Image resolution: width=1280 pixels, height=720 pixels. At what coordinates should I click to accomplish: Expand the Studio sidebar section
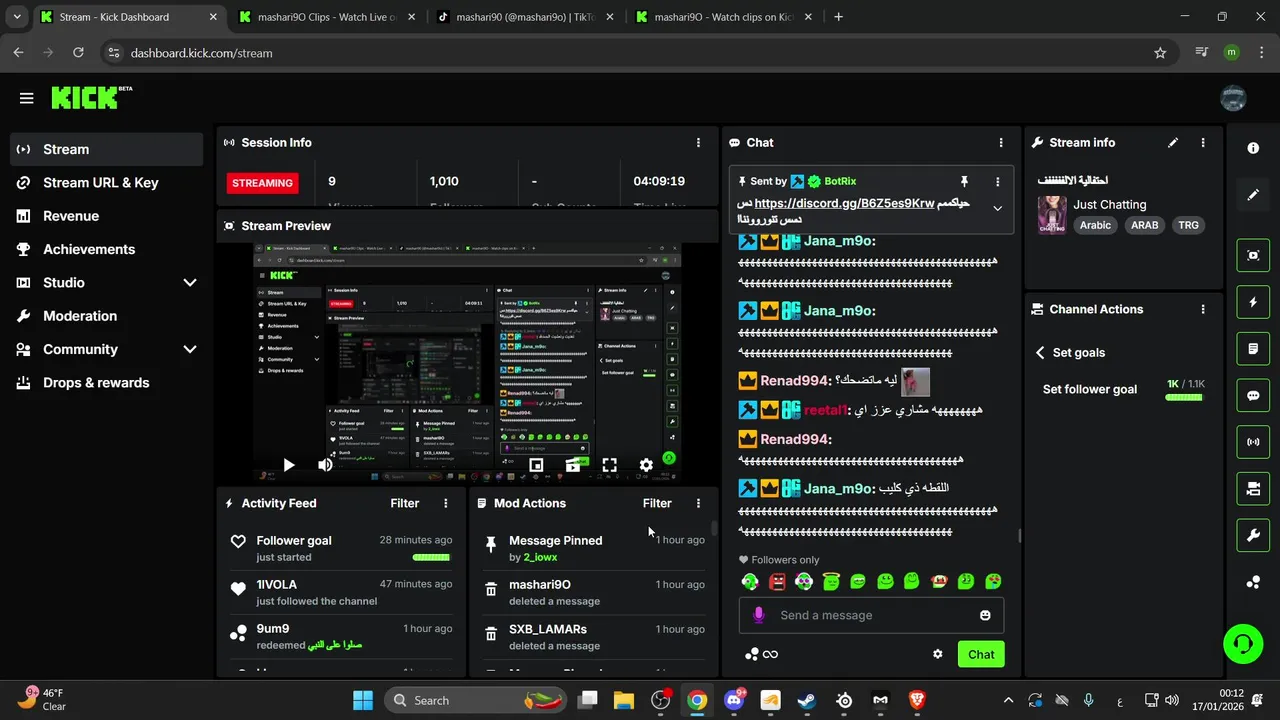tap(190, 283)
